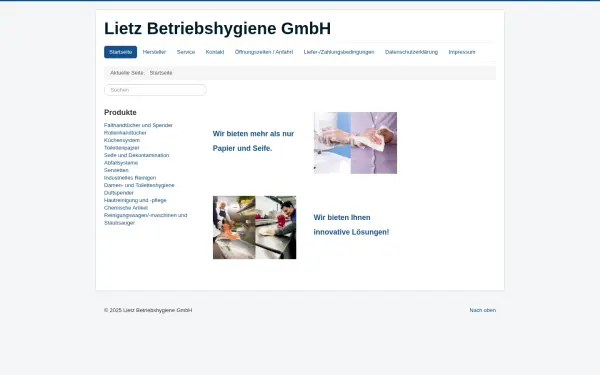600x375 pixels.
Task: Click the Nach oben link
Action: pyautogui.click(x=483, y=310)
